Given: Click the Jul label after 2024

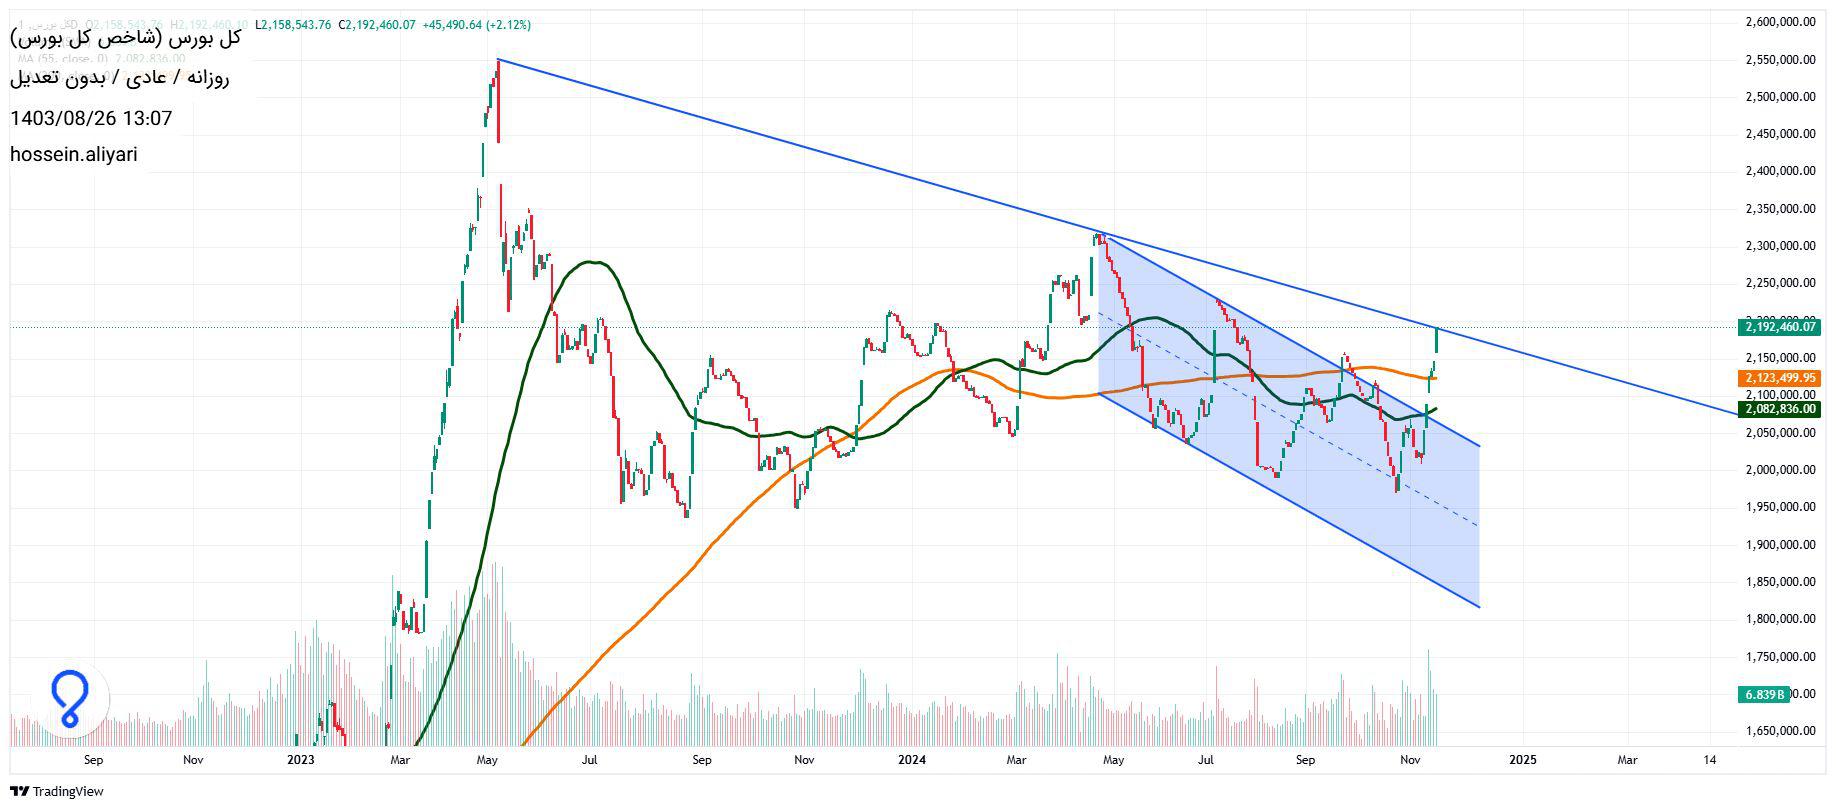Looking at the screenshot, I should [1206, 760].
